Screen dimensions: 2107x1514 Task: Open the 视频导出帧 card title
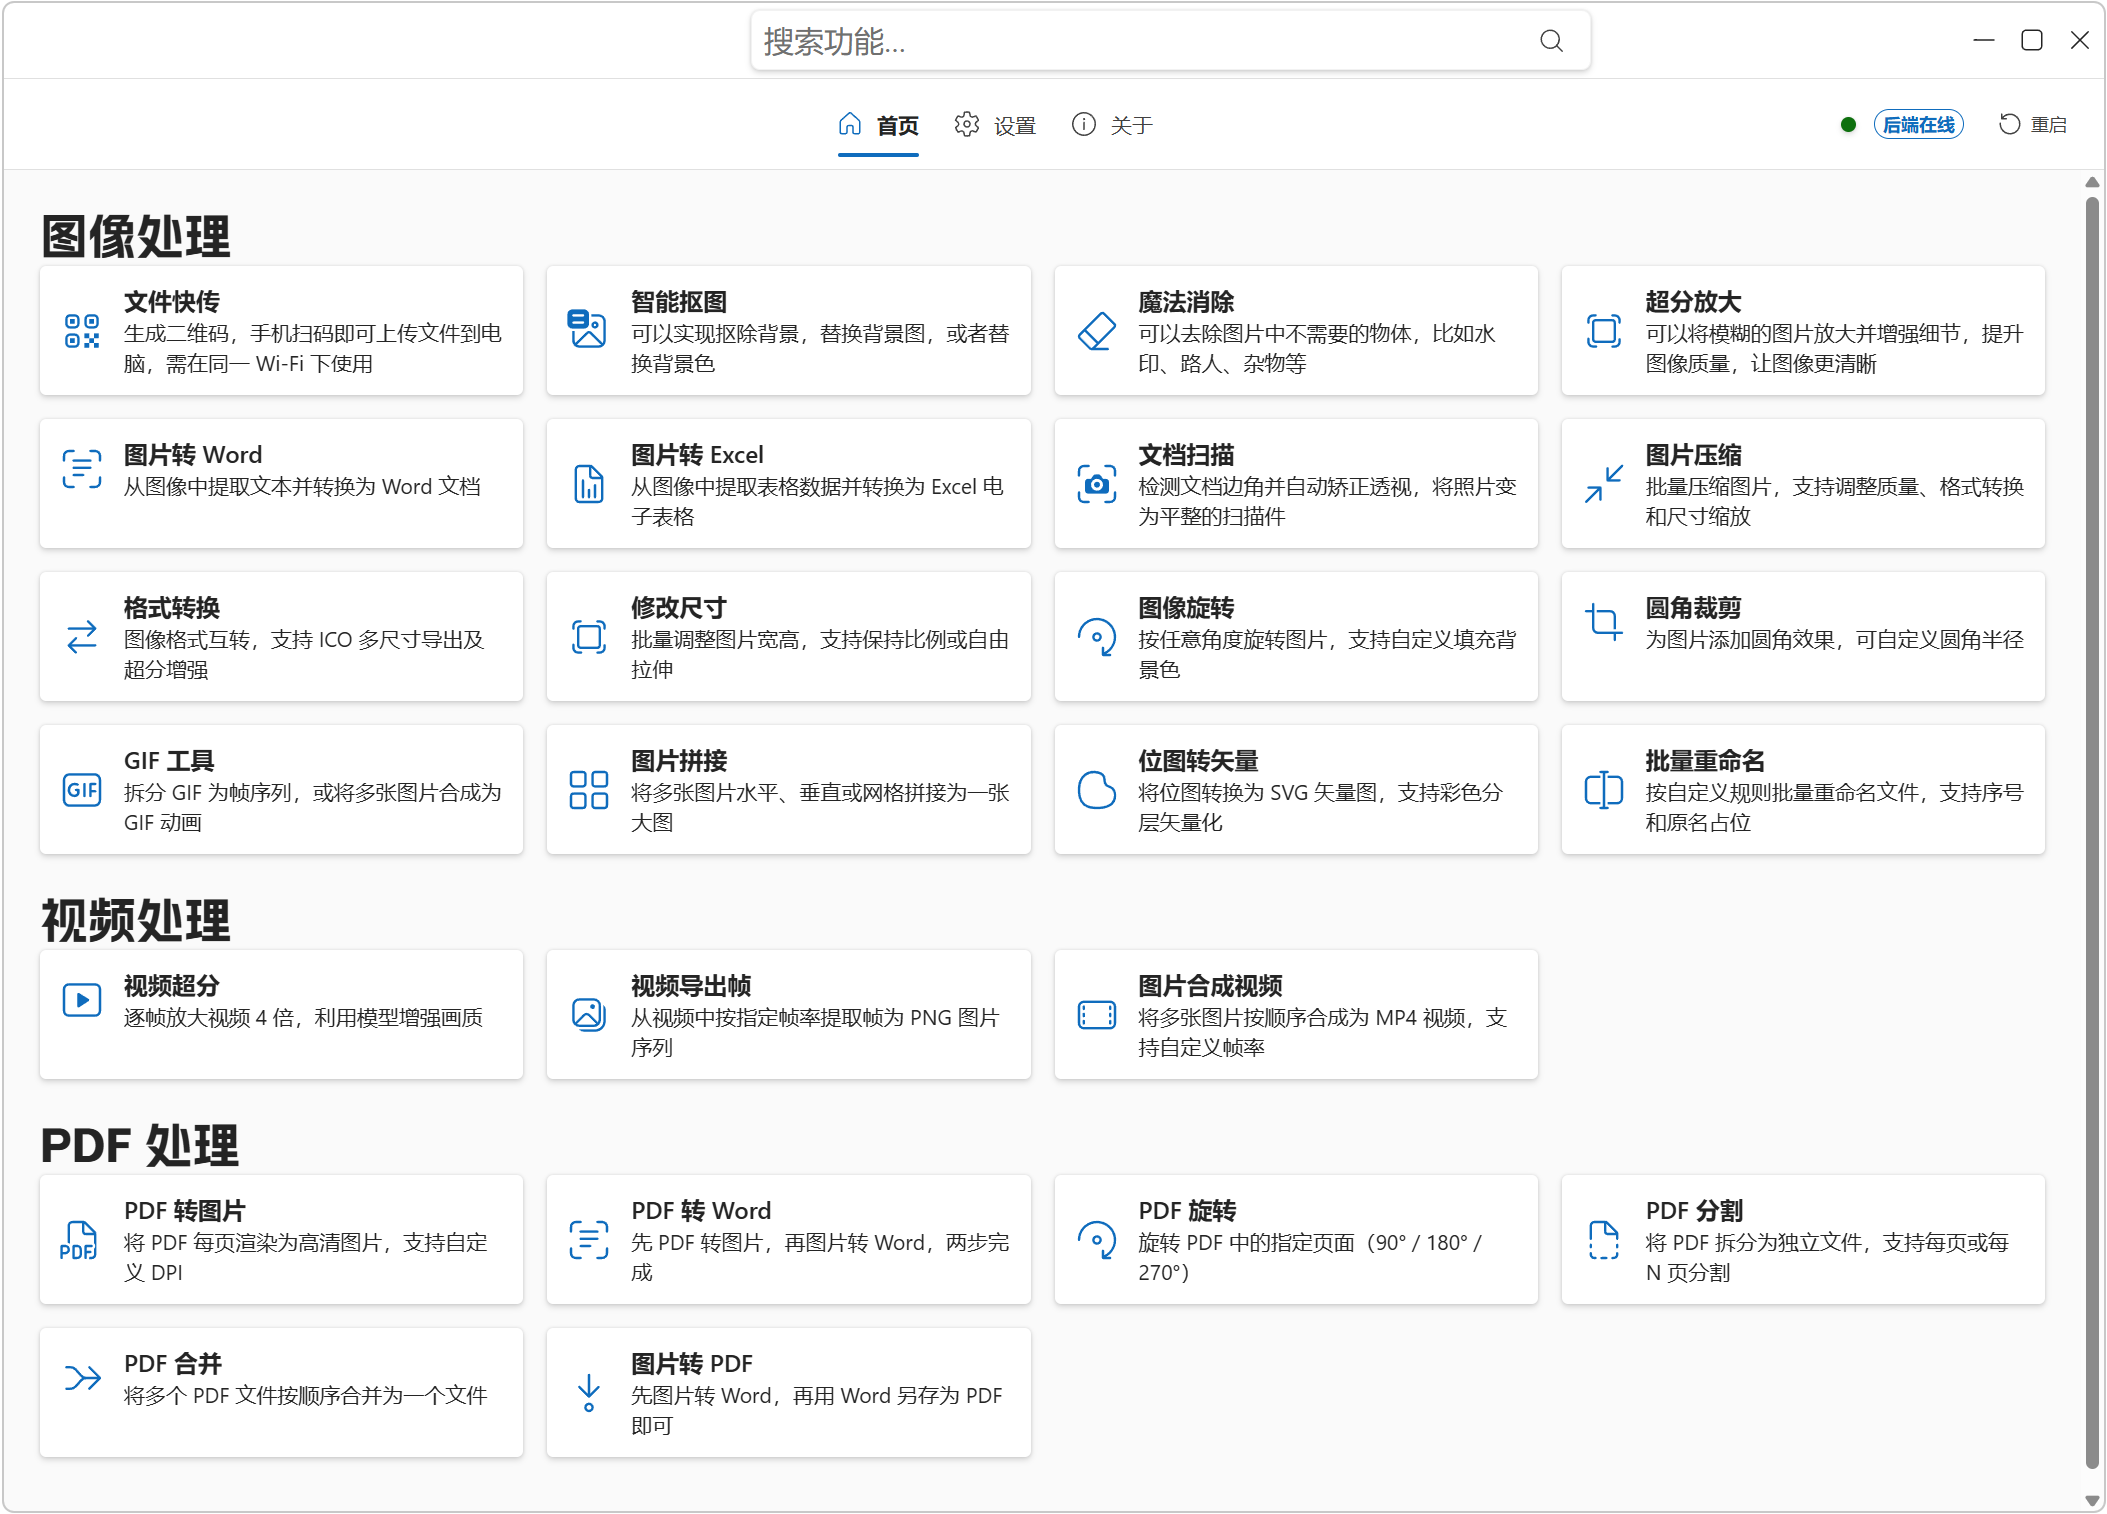(x=691, y=986)
